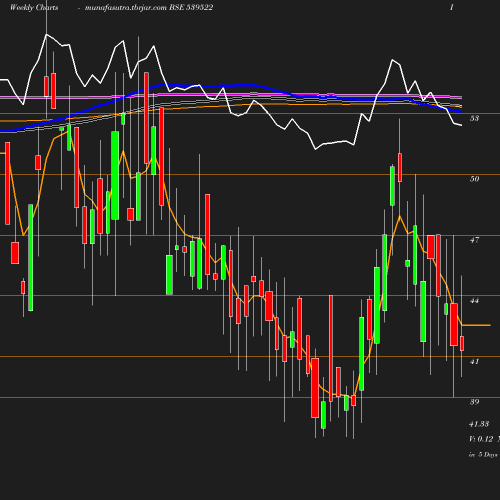Click the 44 price axis label
The height and width of the screenshot is (500, 500).
[474, 300]
